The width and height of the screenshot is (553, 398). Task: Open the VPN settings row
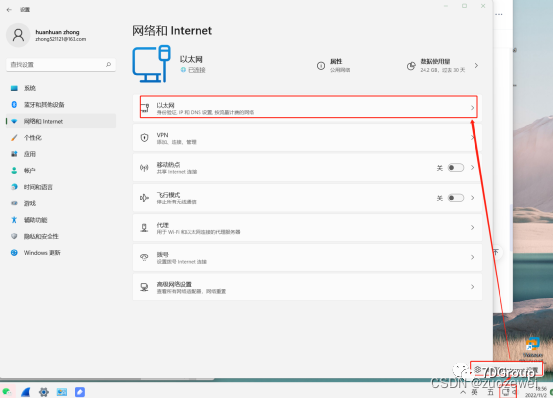(307, 138)
